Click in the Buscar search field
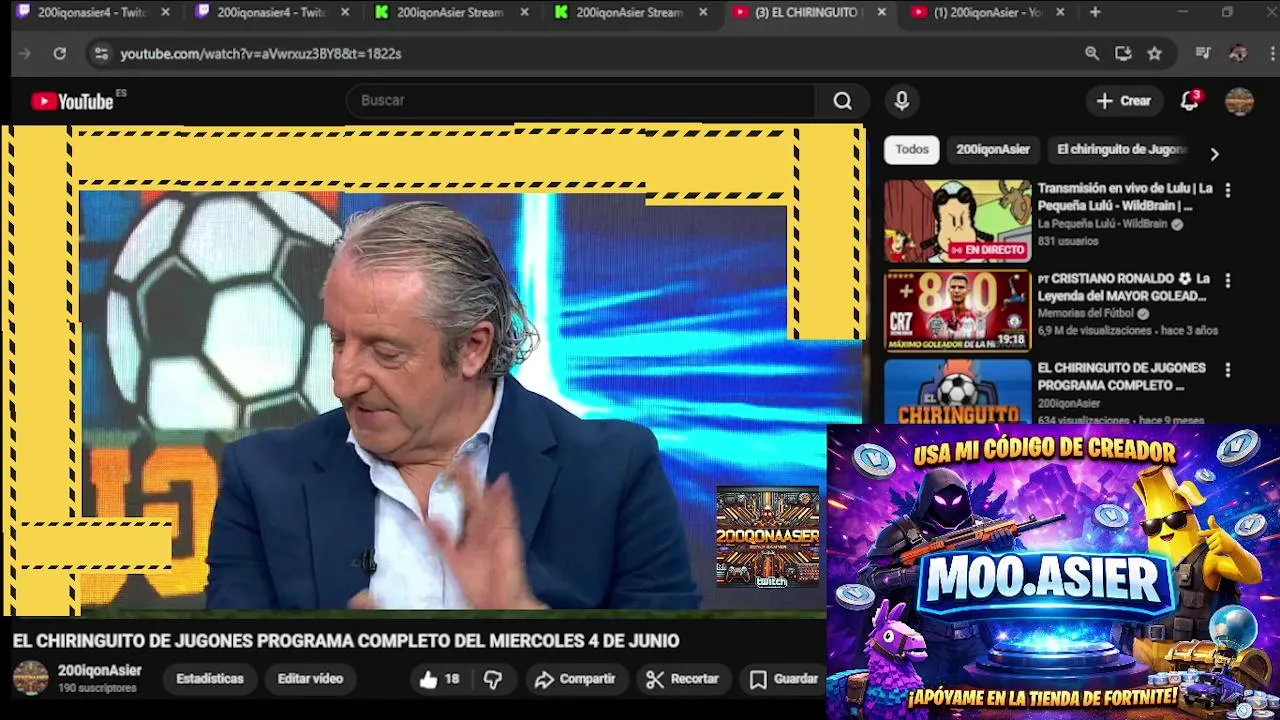The image size is (1280, 720). click(580, 101)
